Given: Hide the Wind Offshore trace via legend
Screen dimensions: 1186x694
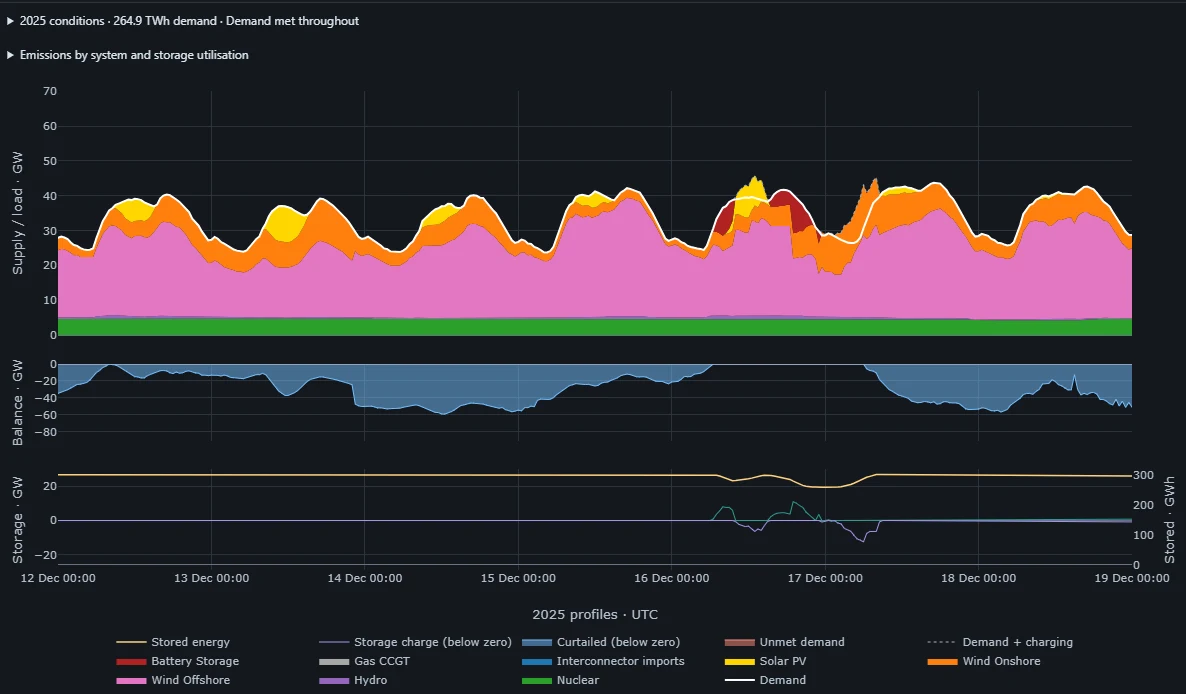Looking at the screenshot, I should coord(172,680).
